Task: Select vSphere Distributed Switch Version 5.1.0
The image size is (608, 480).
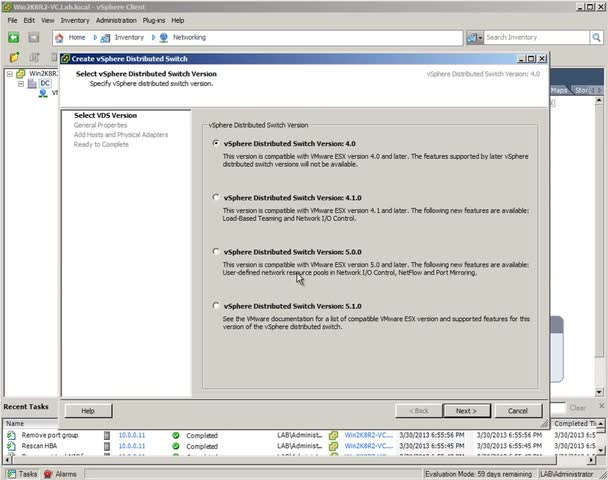Action: click(x=216, y=306)
